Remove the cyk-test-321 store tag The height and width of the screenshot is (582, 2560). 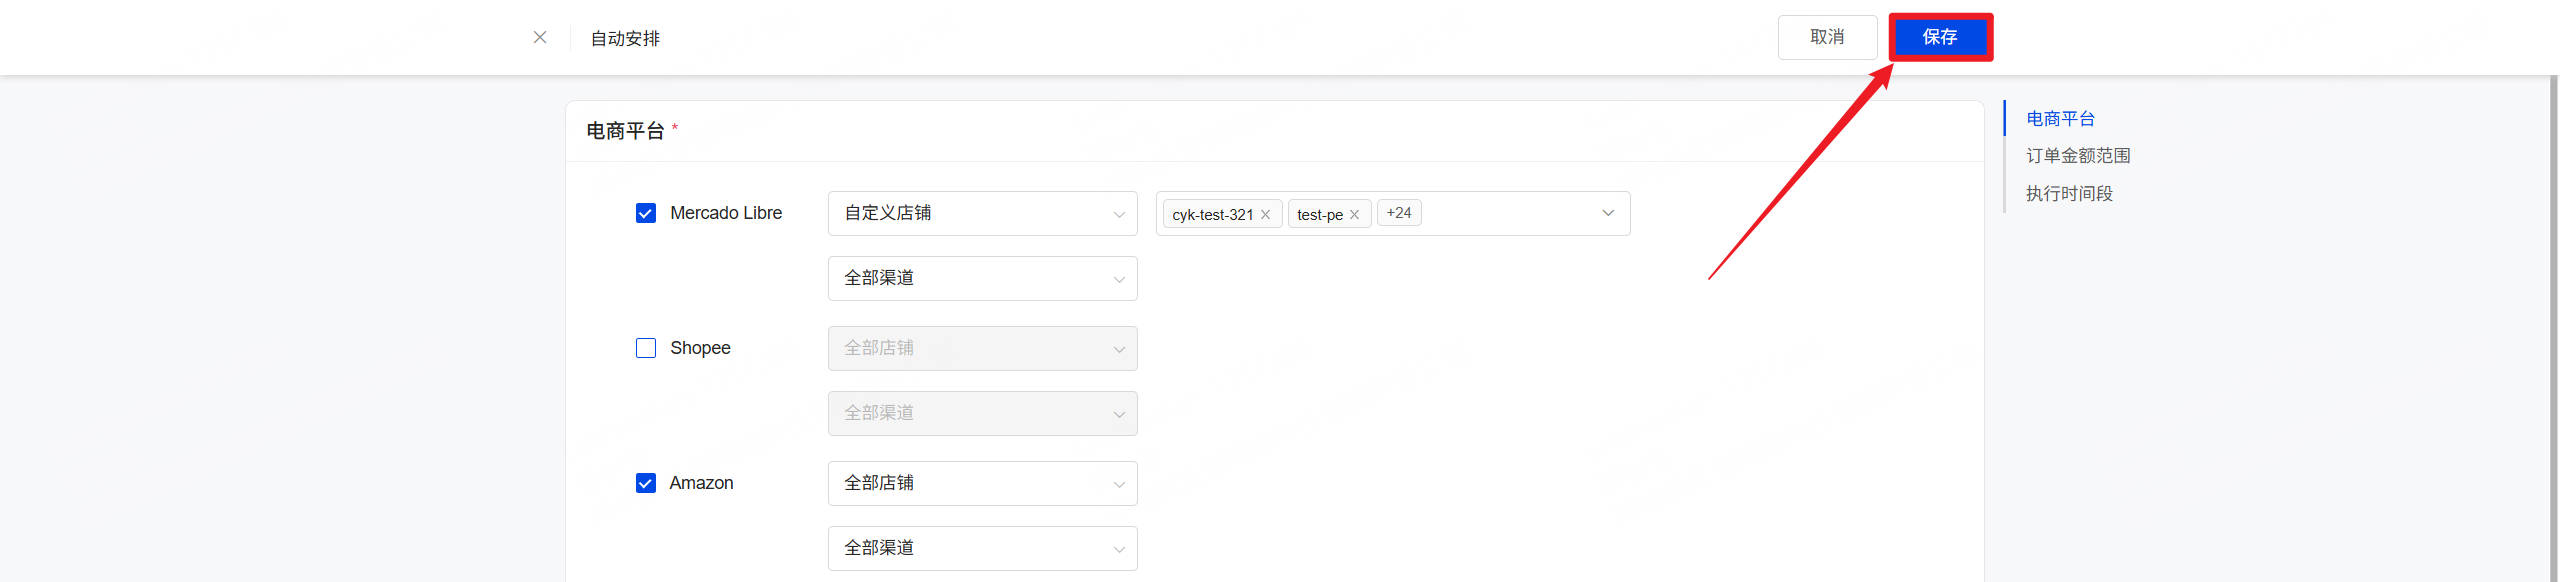coord(1265,214)
